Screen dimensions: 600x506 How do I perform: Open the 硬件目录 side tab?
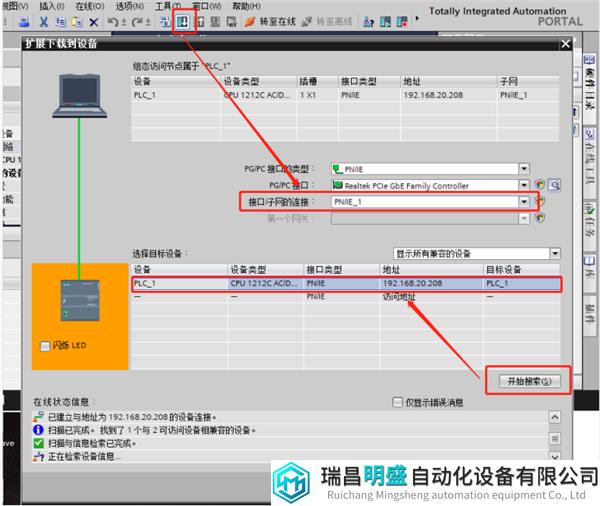[x=590, y=87]
